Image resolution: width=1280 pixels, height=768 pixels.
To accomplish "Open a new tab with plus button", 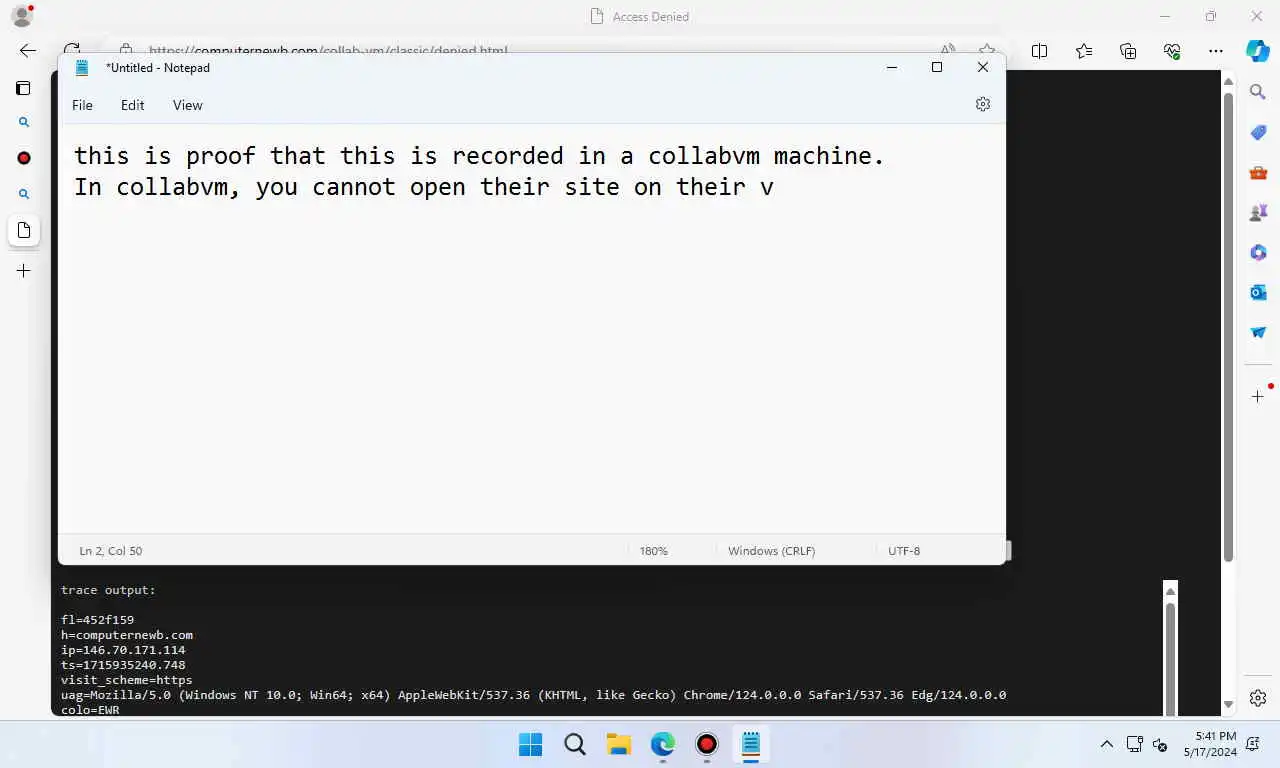I will pyautogui.click(x=24, y=271).
